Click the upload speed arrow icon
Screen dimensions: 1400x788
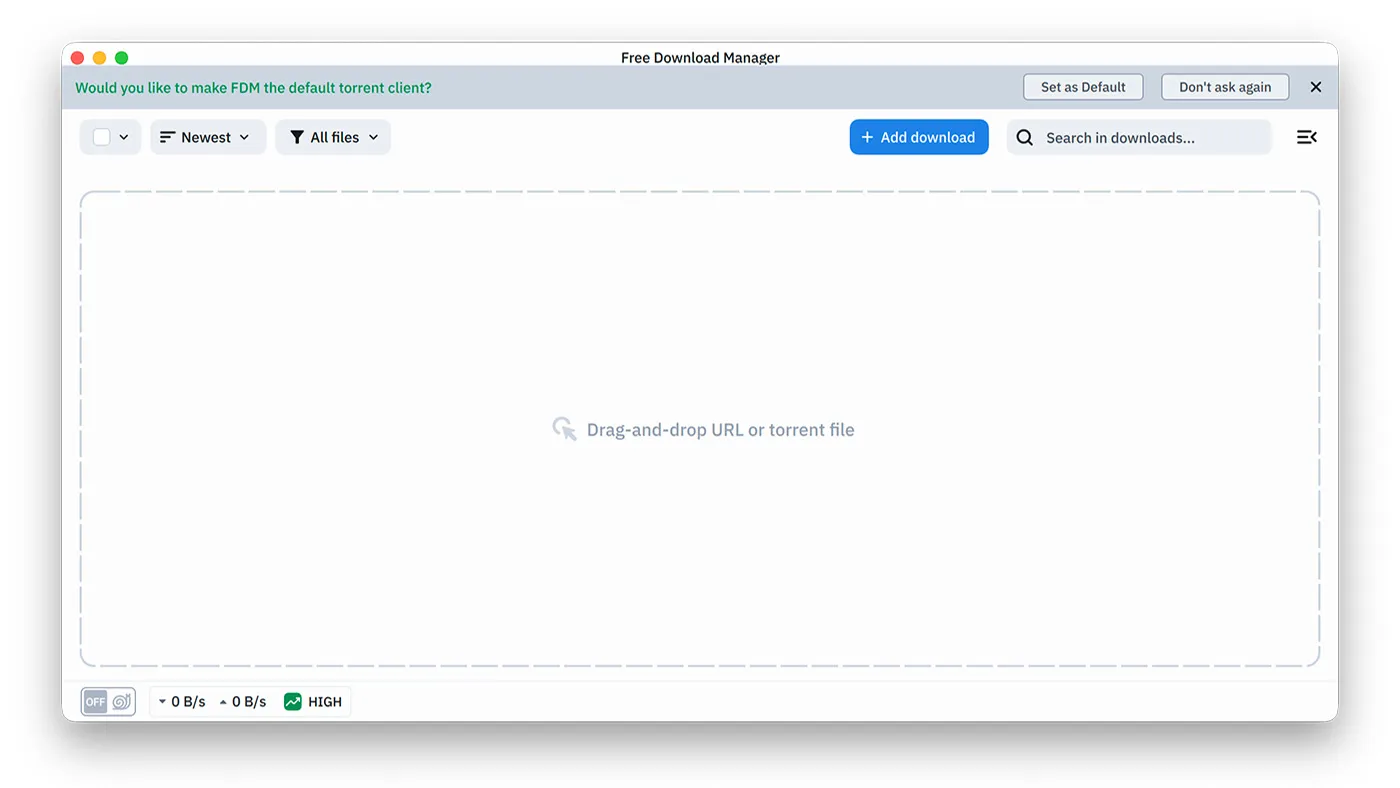pyautogui.click(x=223, y=701)
